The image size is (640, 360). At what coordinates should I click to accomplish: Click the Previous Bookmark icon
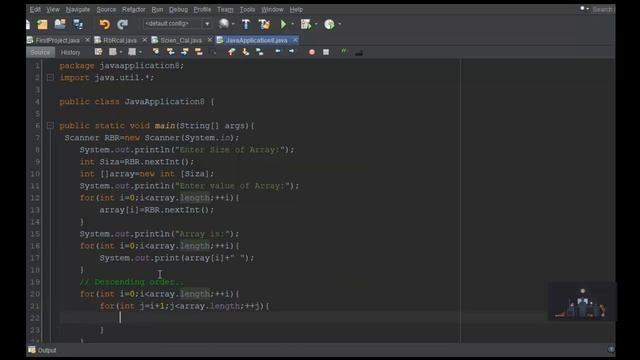(231, 52)
